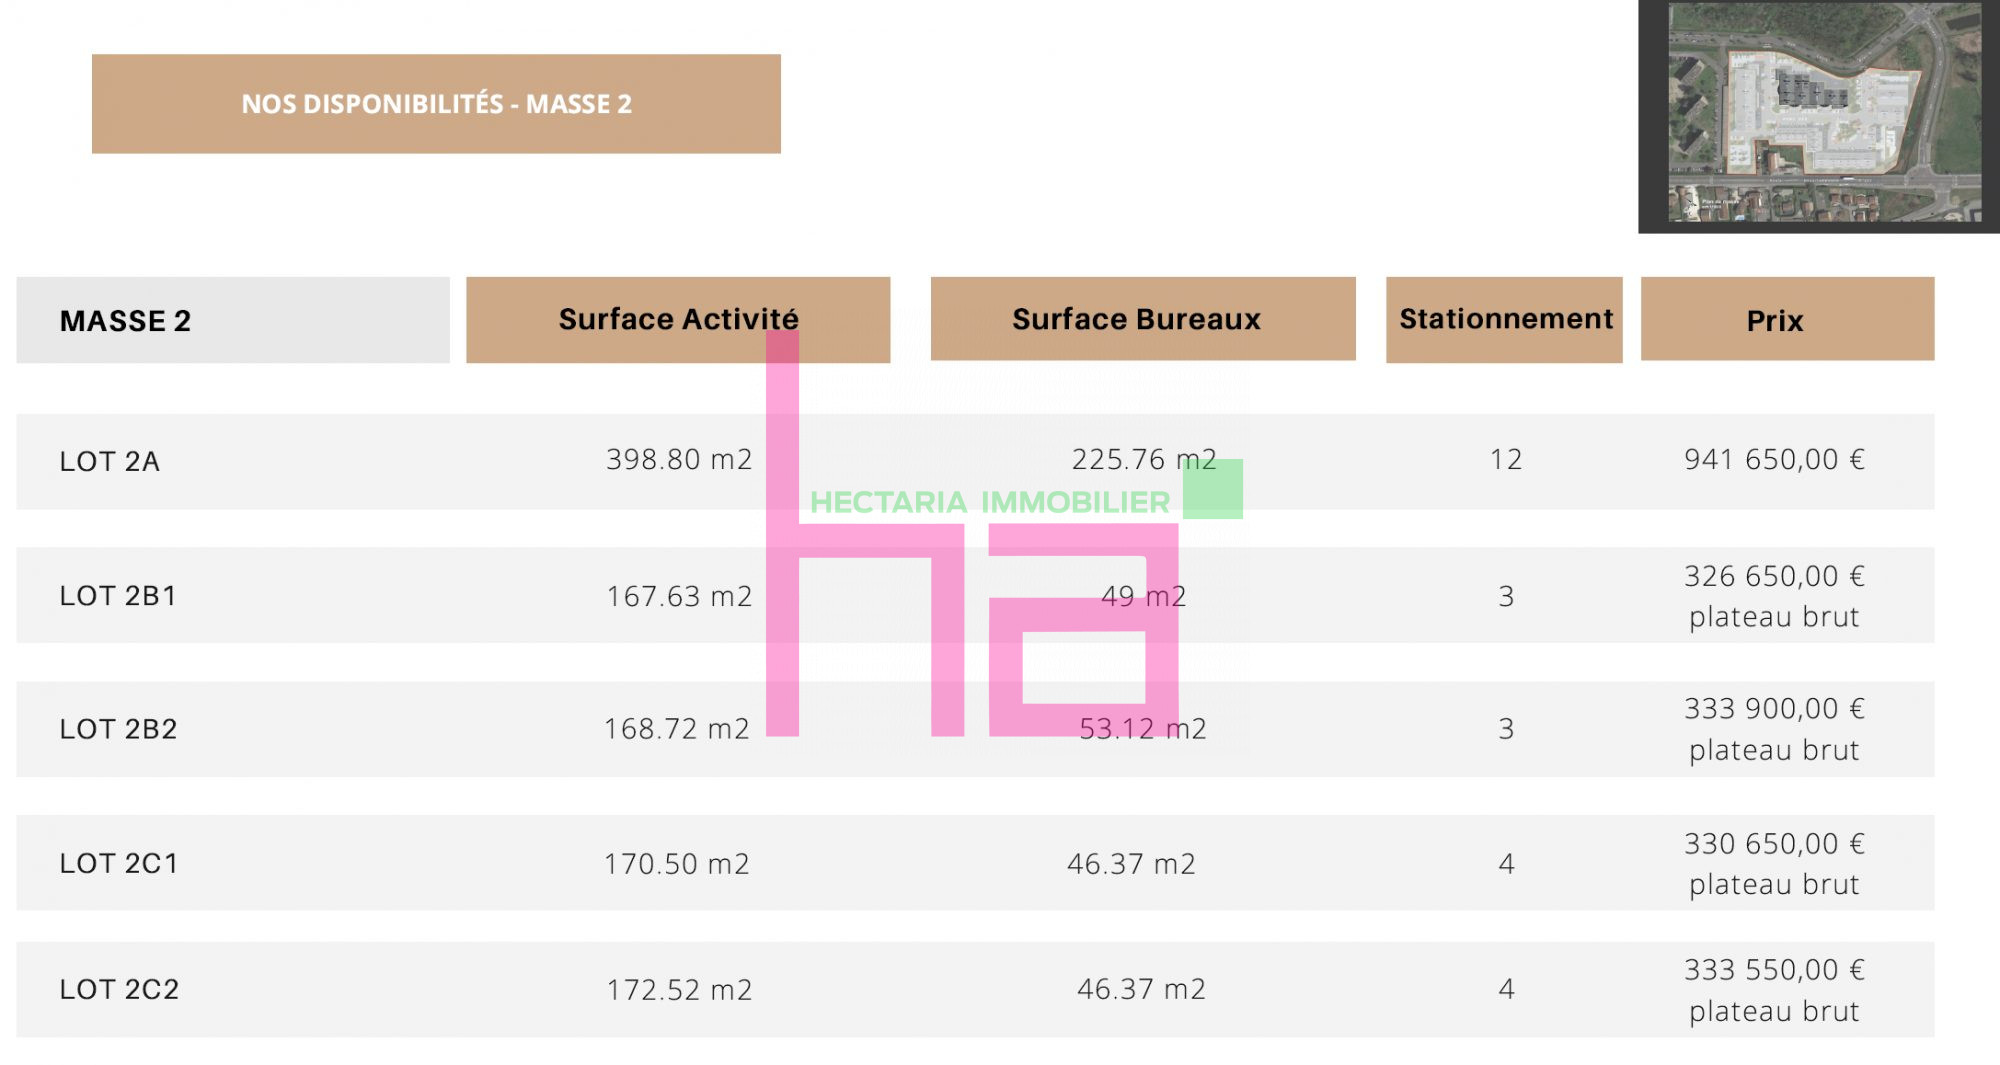Click the Prix column header

point(1787,319)
